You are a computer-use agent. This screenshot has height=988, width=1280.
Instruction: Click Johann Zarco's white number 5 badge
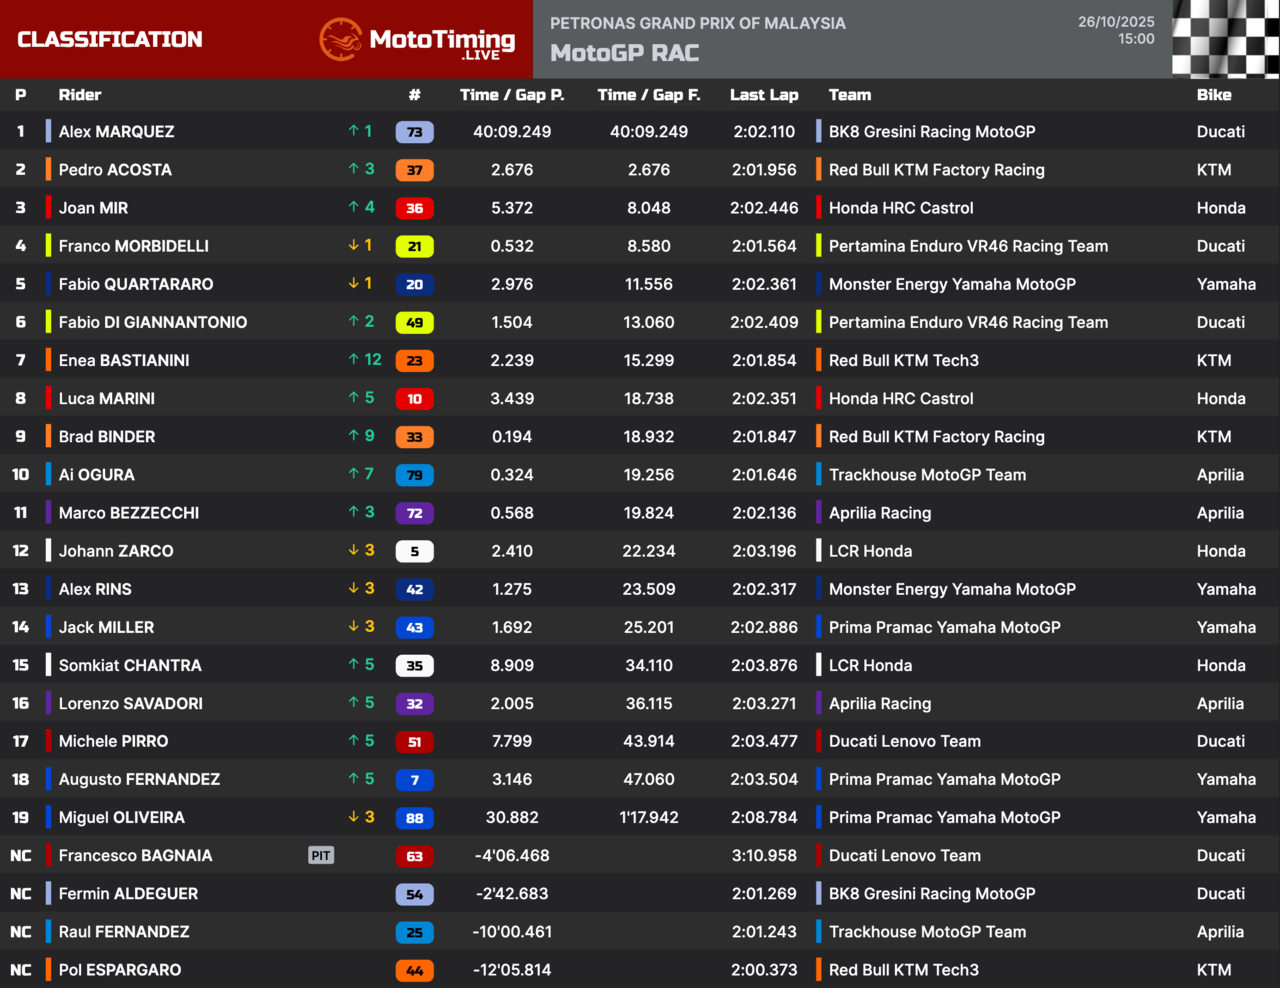click(x=414, y=551)
